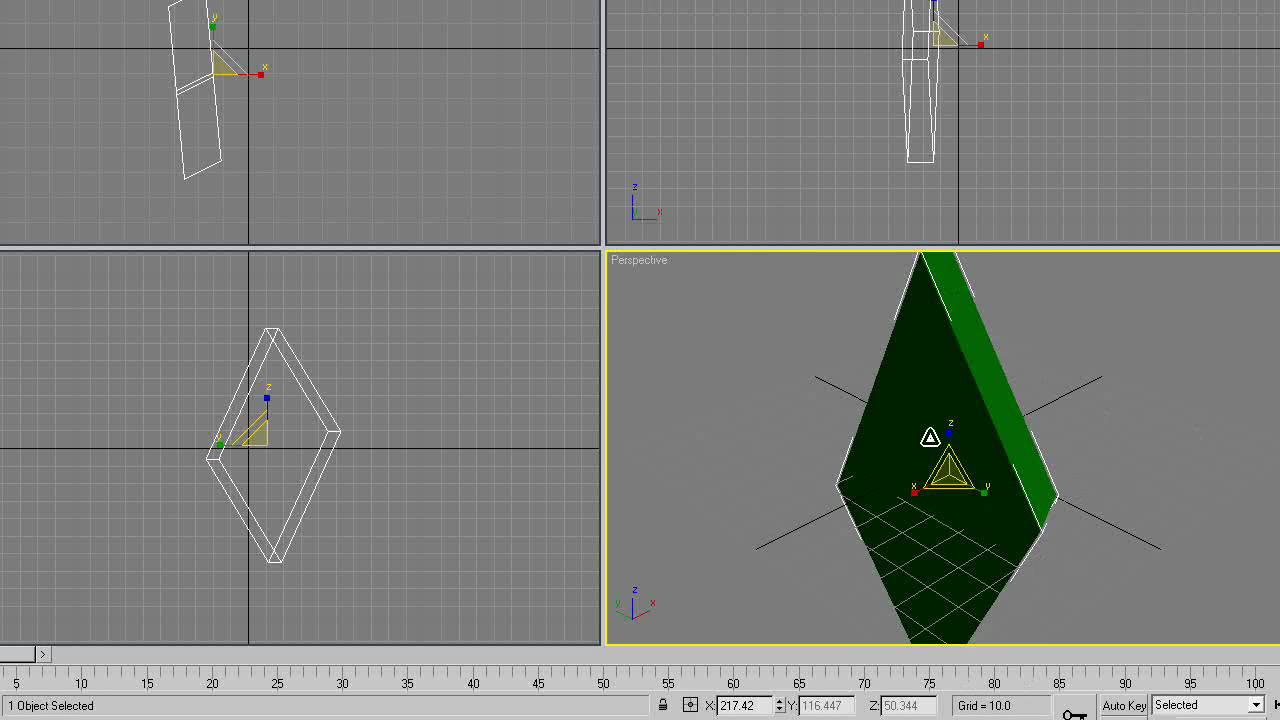Click the Y coordinate field showing 116.447
Screen dimensions: 1280x720
point(827,706)
